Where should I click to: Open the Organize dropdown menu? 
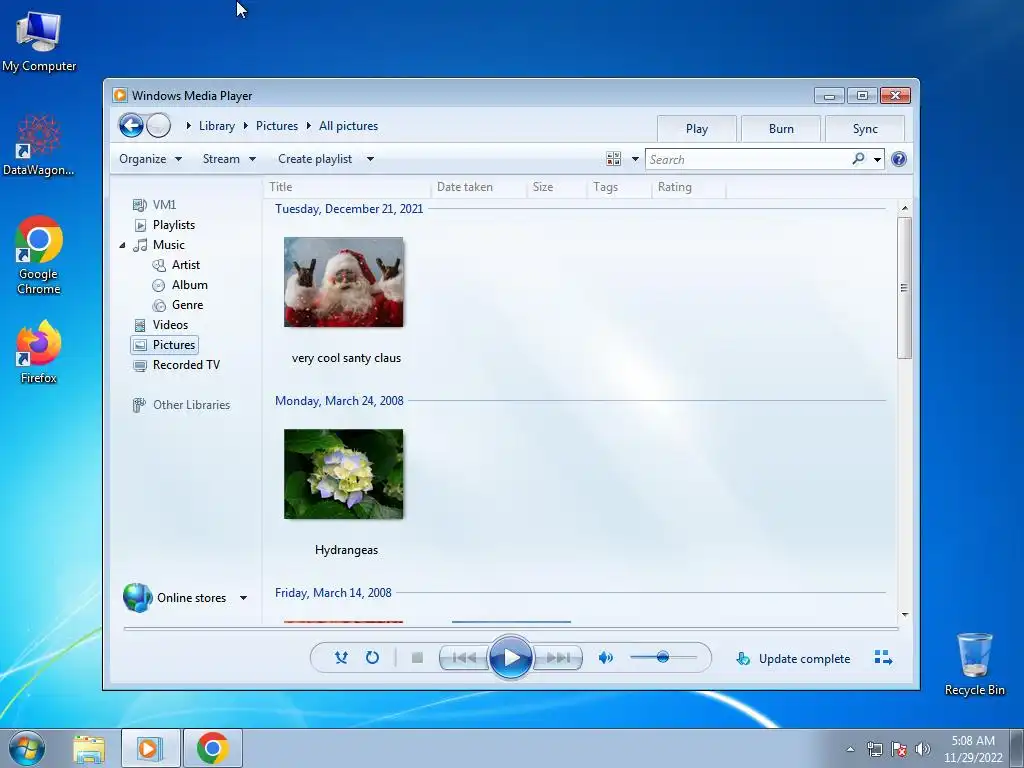tap(150, 159)
